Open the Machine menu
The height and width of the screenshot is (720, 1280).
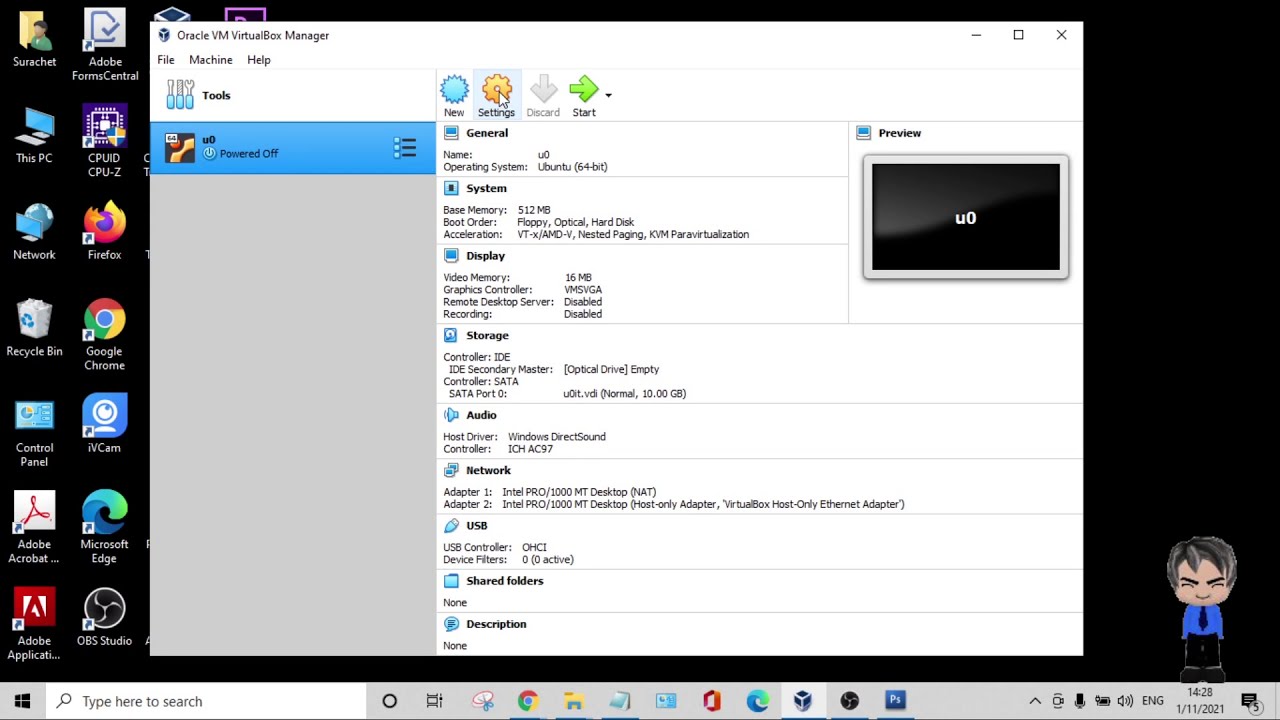(x=211, y=60)
